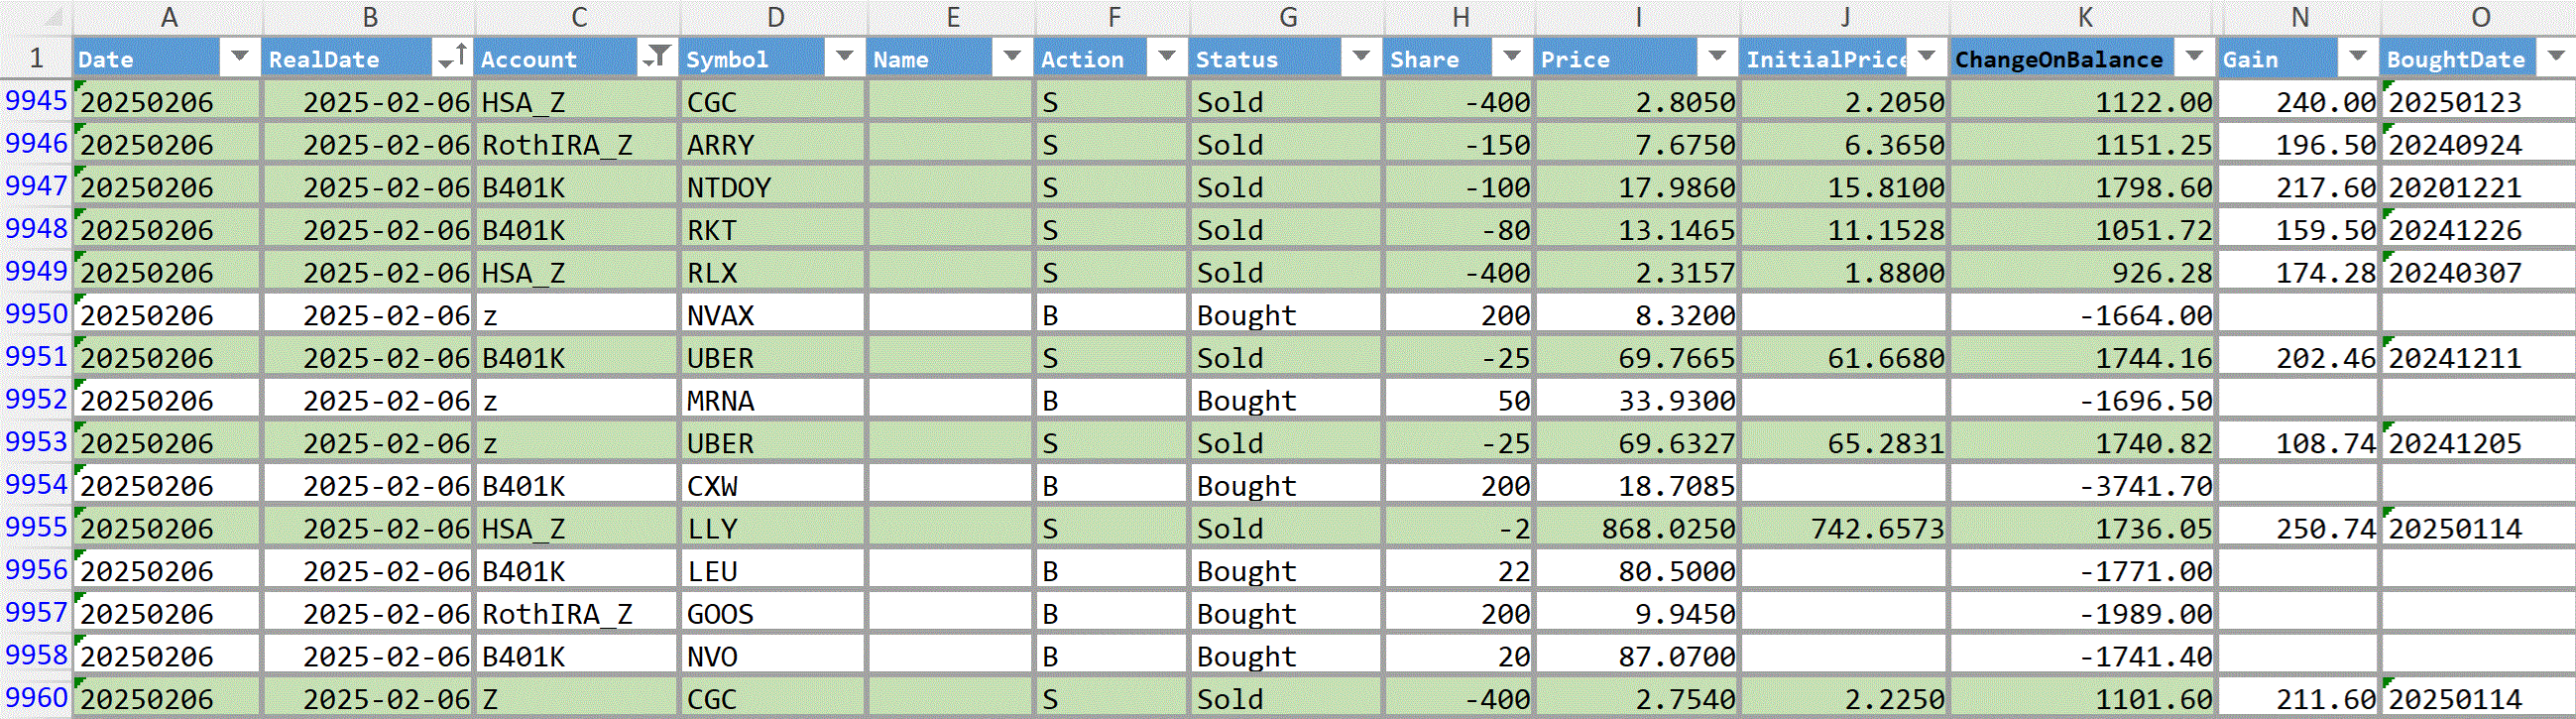Open the ChangeOnBalance filter dropdown

pos(2194,57)
